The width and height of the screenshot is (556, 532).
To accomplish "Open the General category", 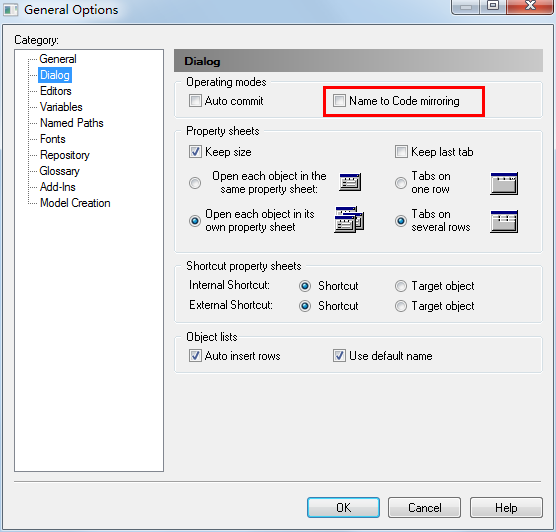I will pyautogui.click(x=58, y=59).
